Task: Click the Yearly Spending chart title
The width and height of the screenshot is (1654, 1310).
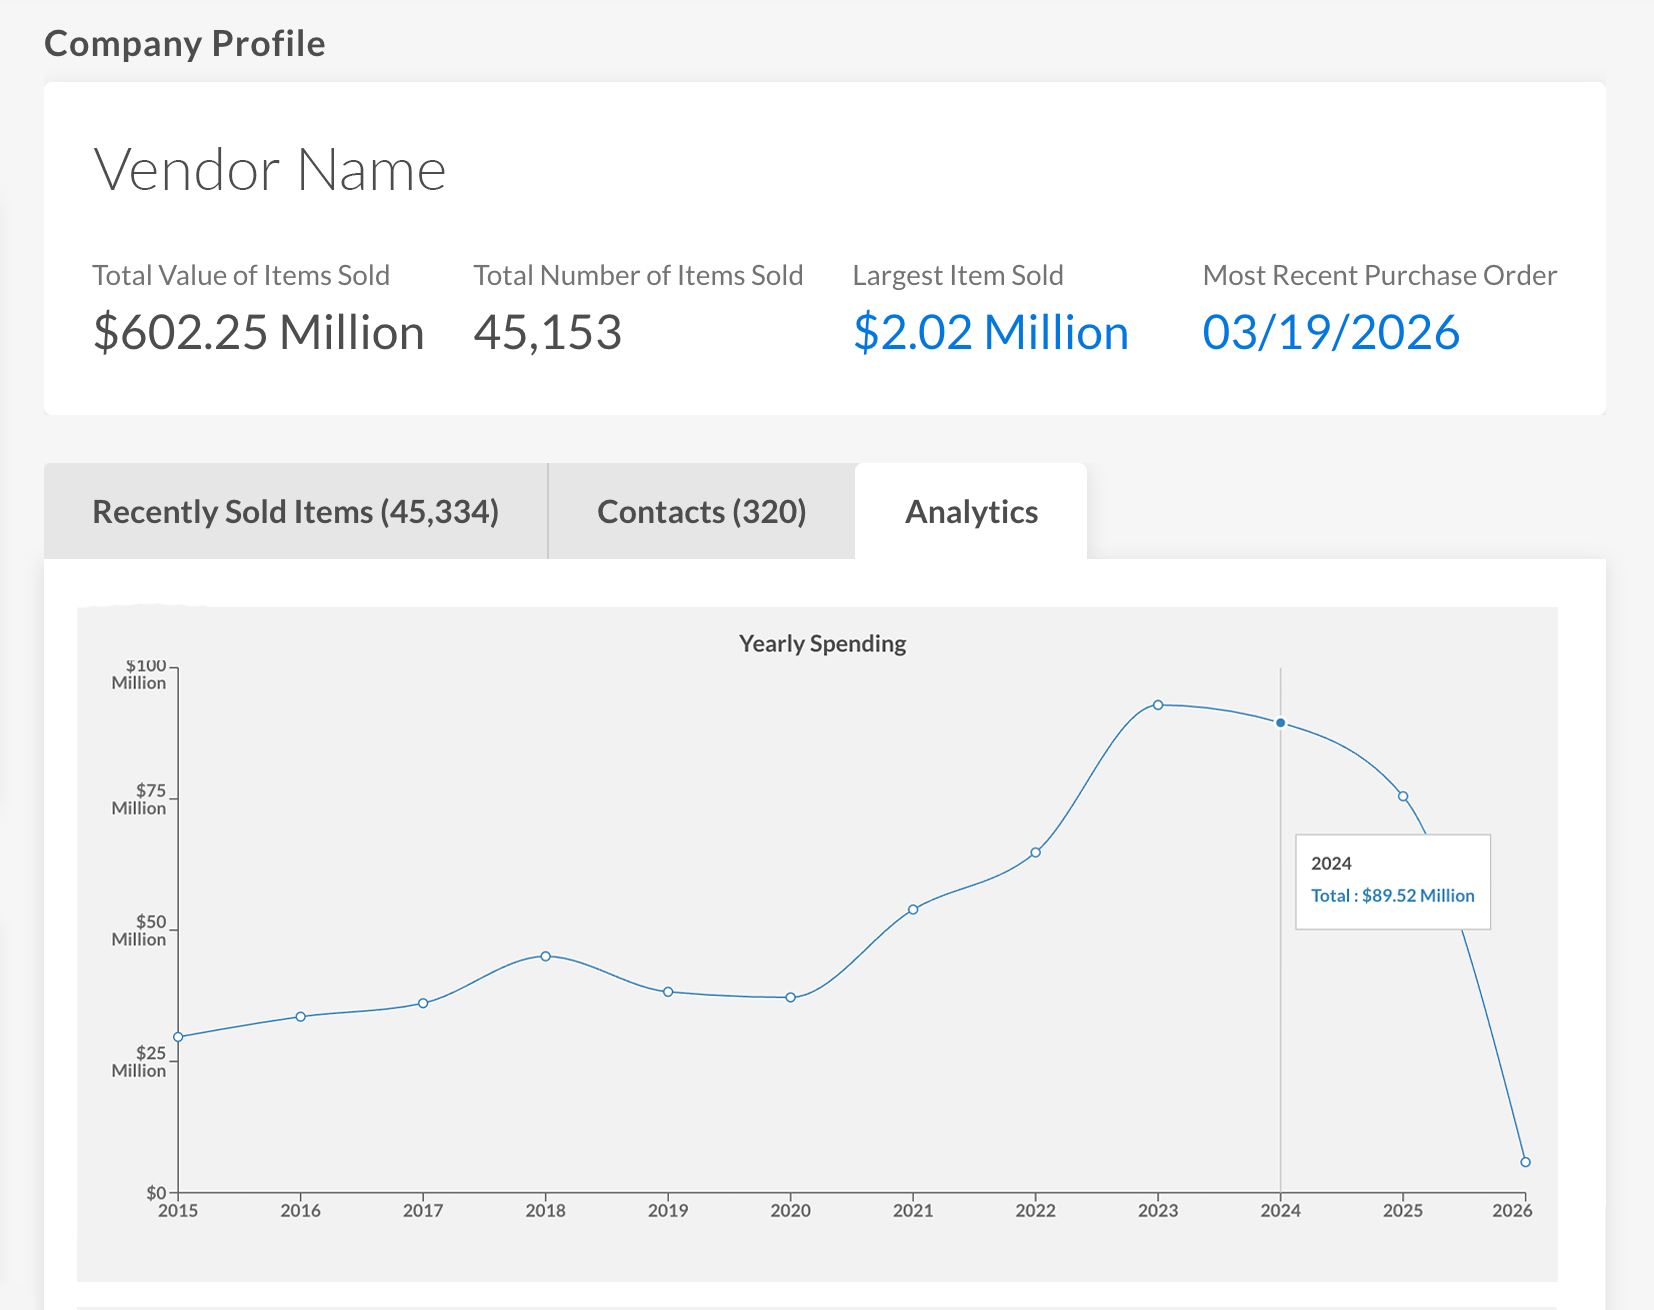Action: pyautogui.click(x=822, y=644)
